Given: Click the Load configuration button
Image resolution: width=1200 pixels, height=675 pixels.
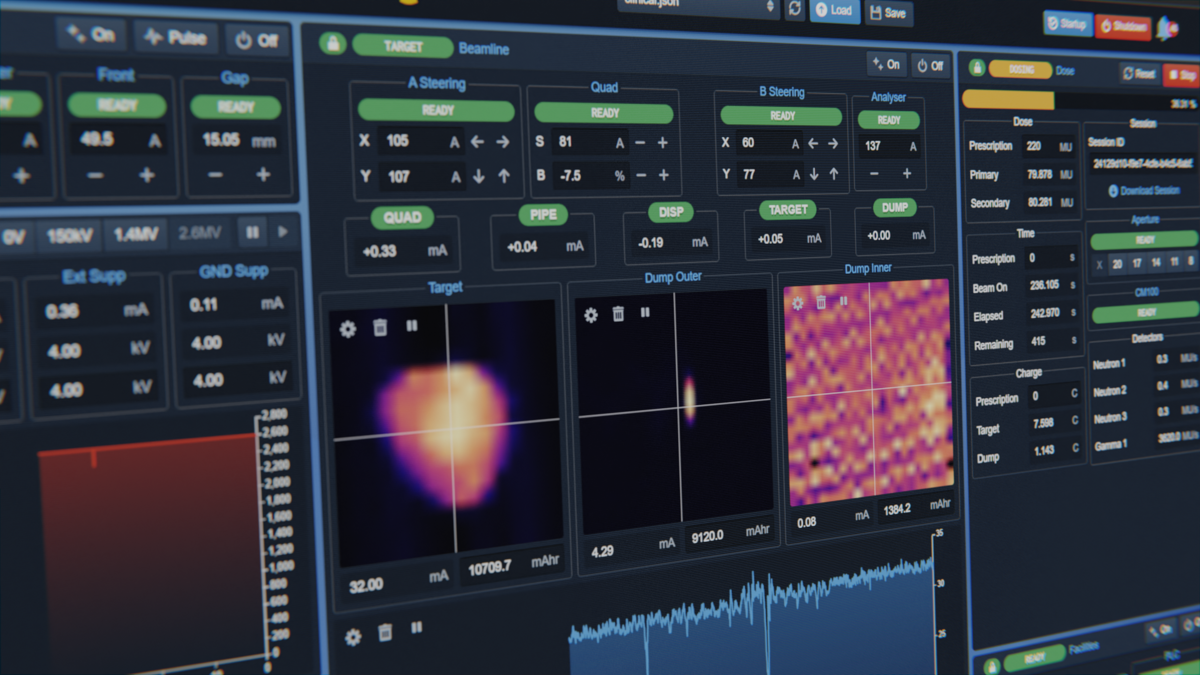Looking at the screenshot, I should tap(833, 10).
